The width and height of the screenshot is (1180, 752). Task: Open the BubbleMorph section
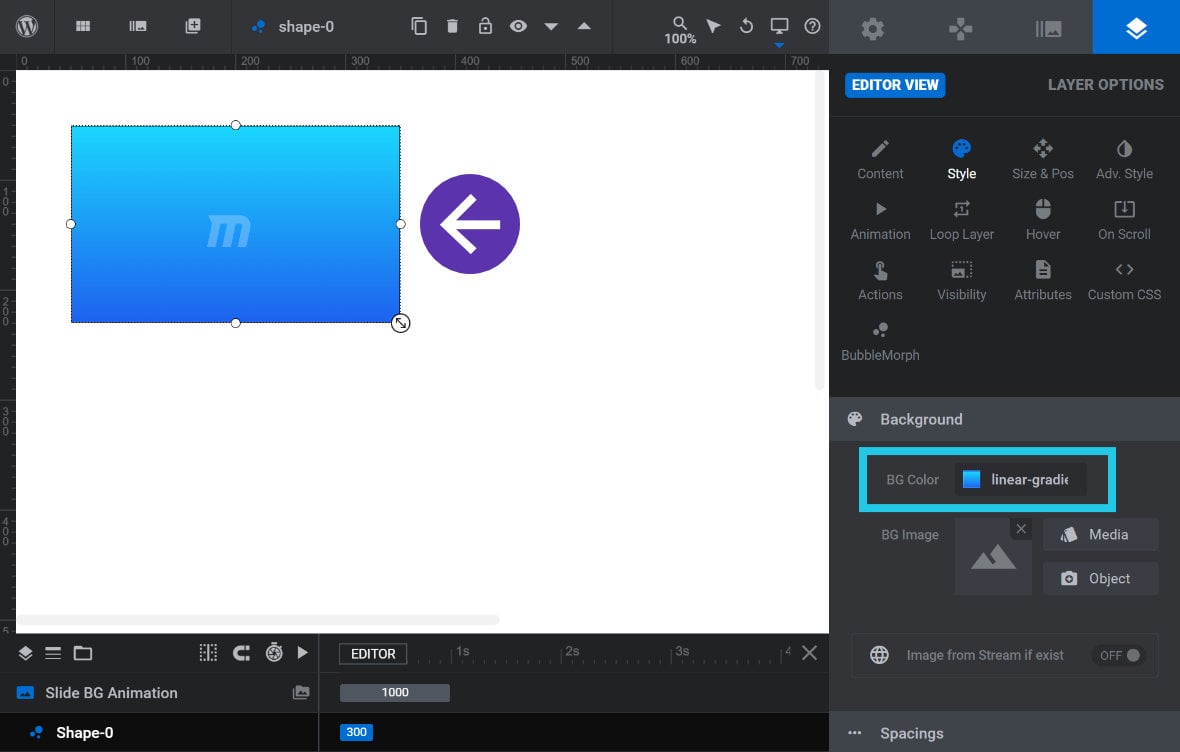pos(880,342)
